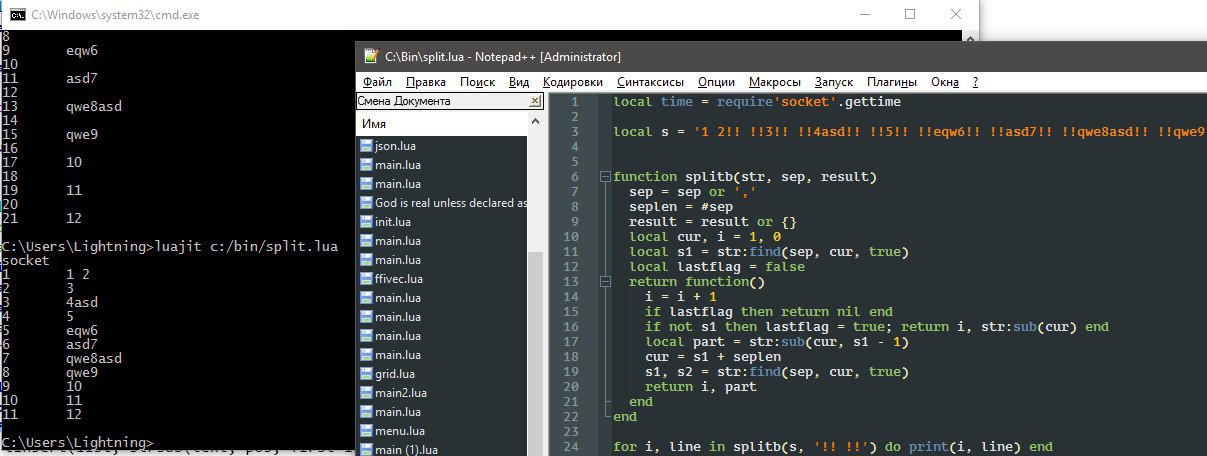Sort documents by the Имя column header
The width and height of the screenshot is (1207, 456).
[442, 123]
